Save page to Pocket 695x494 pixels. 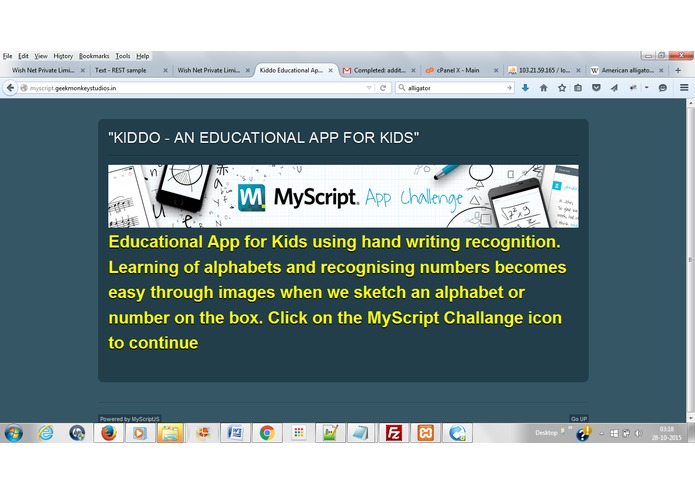[x=596, y=88]
